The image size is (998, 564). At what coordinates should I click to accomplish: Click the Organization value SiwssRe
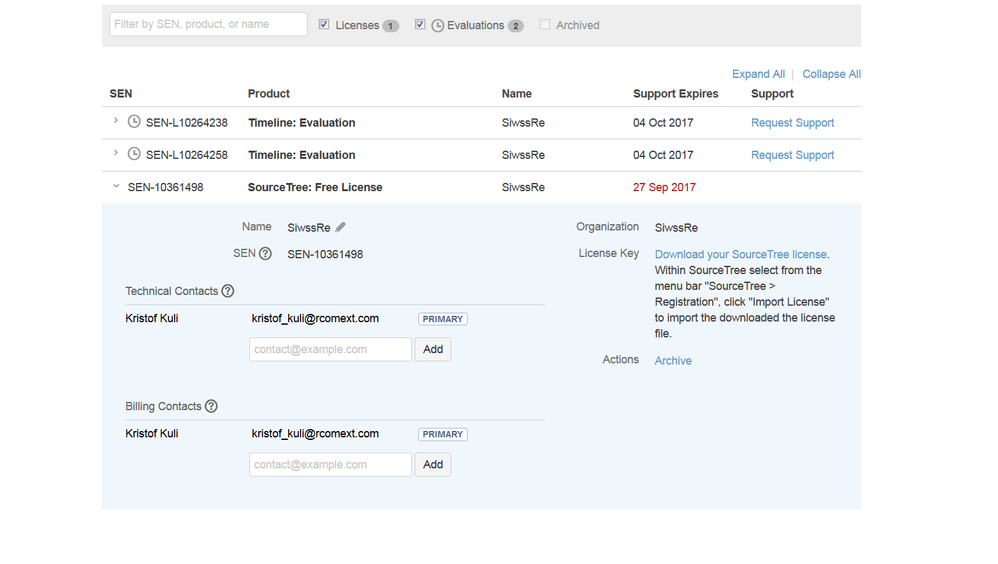[x=676, y=228]
